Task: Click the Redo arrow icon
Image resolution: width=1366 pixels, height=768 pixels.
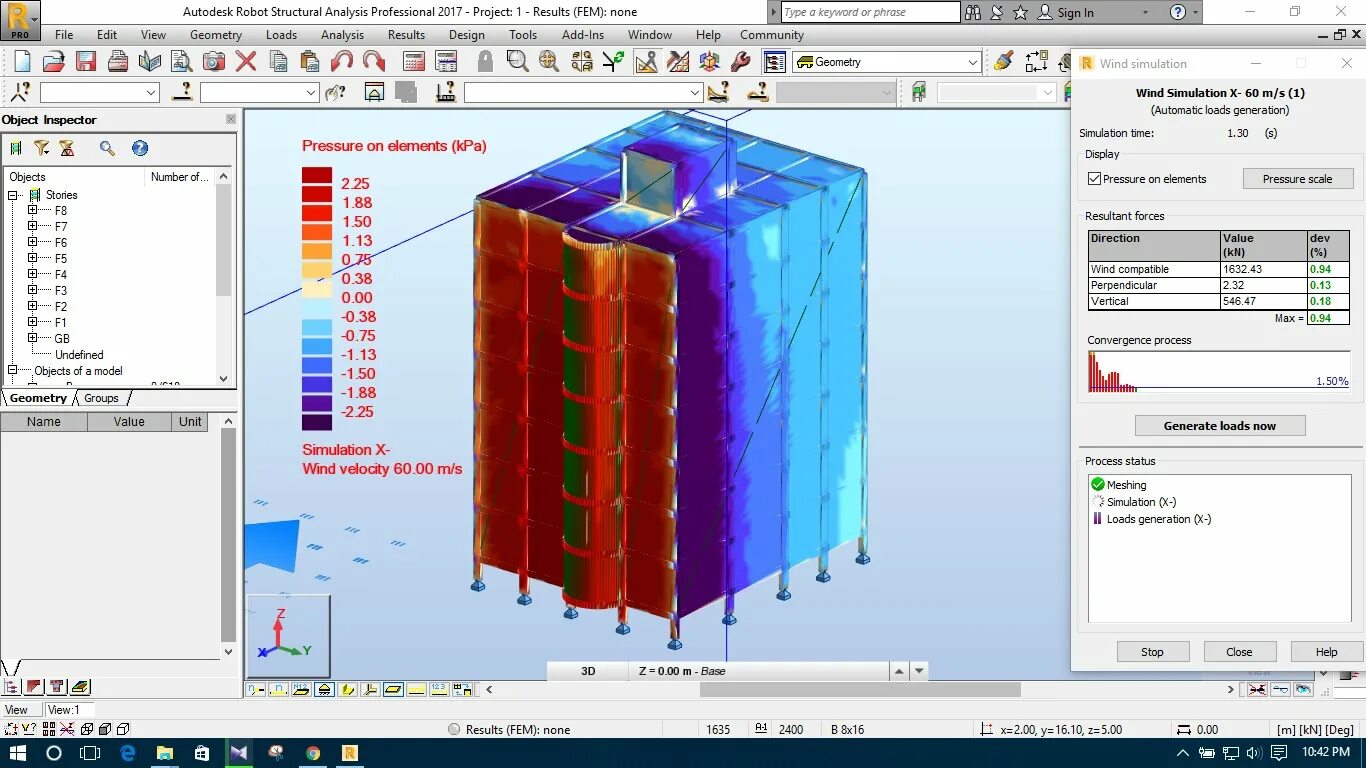Action: (x=374, y=61)
